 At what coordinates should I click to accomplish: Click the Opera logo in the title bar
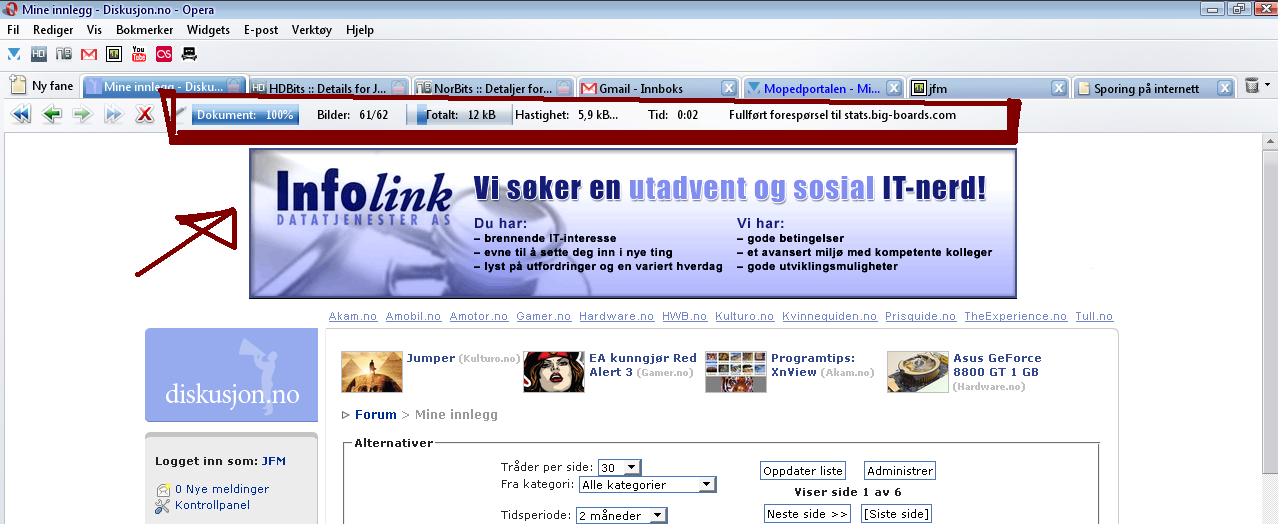coord(11,9)
